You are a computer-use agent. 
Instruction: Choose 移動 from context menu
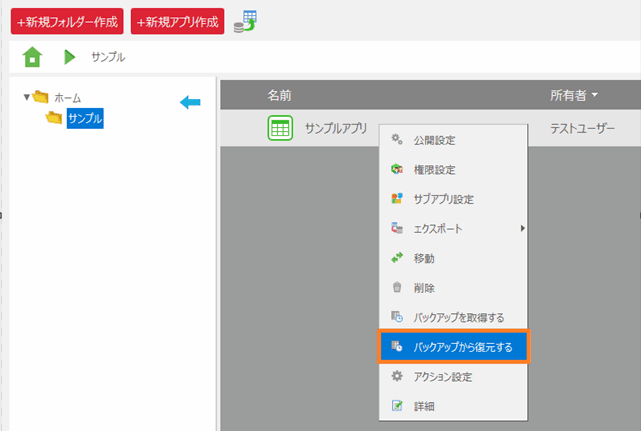click(453, 258)
